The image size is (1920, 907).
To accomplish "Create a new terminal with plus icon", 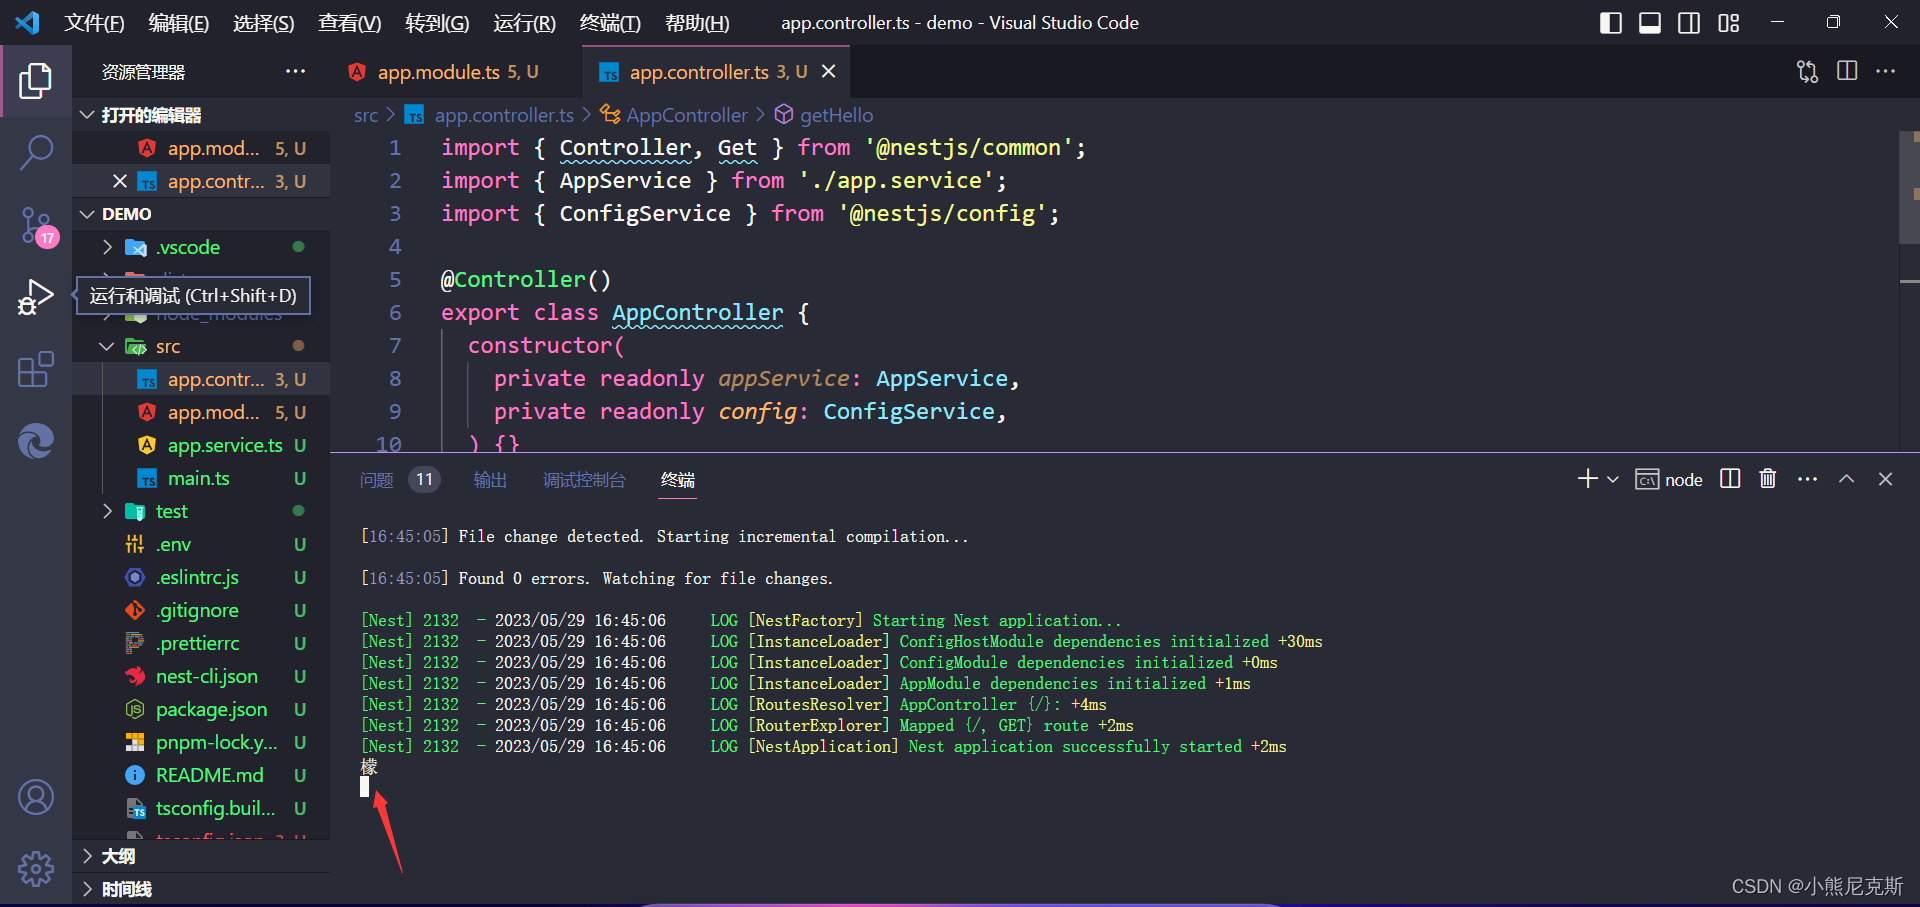I will coord(1587,479).
